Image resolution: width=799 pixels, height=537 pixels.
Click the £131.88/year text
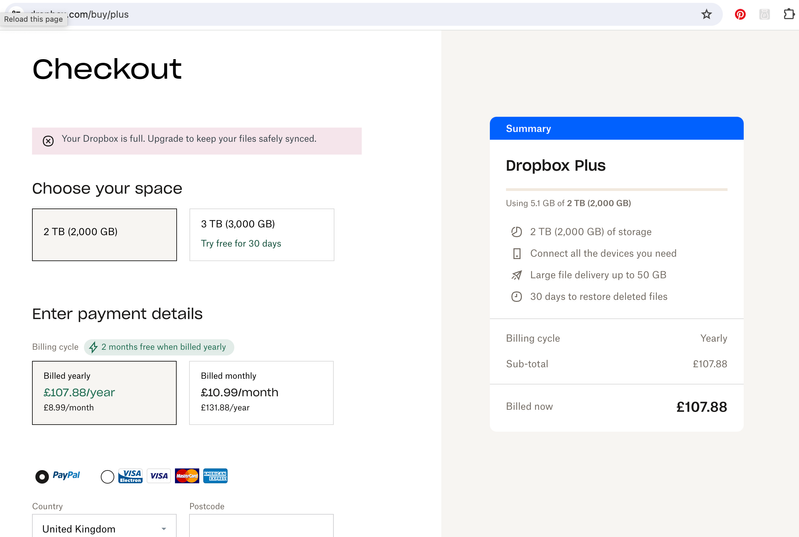225,408
